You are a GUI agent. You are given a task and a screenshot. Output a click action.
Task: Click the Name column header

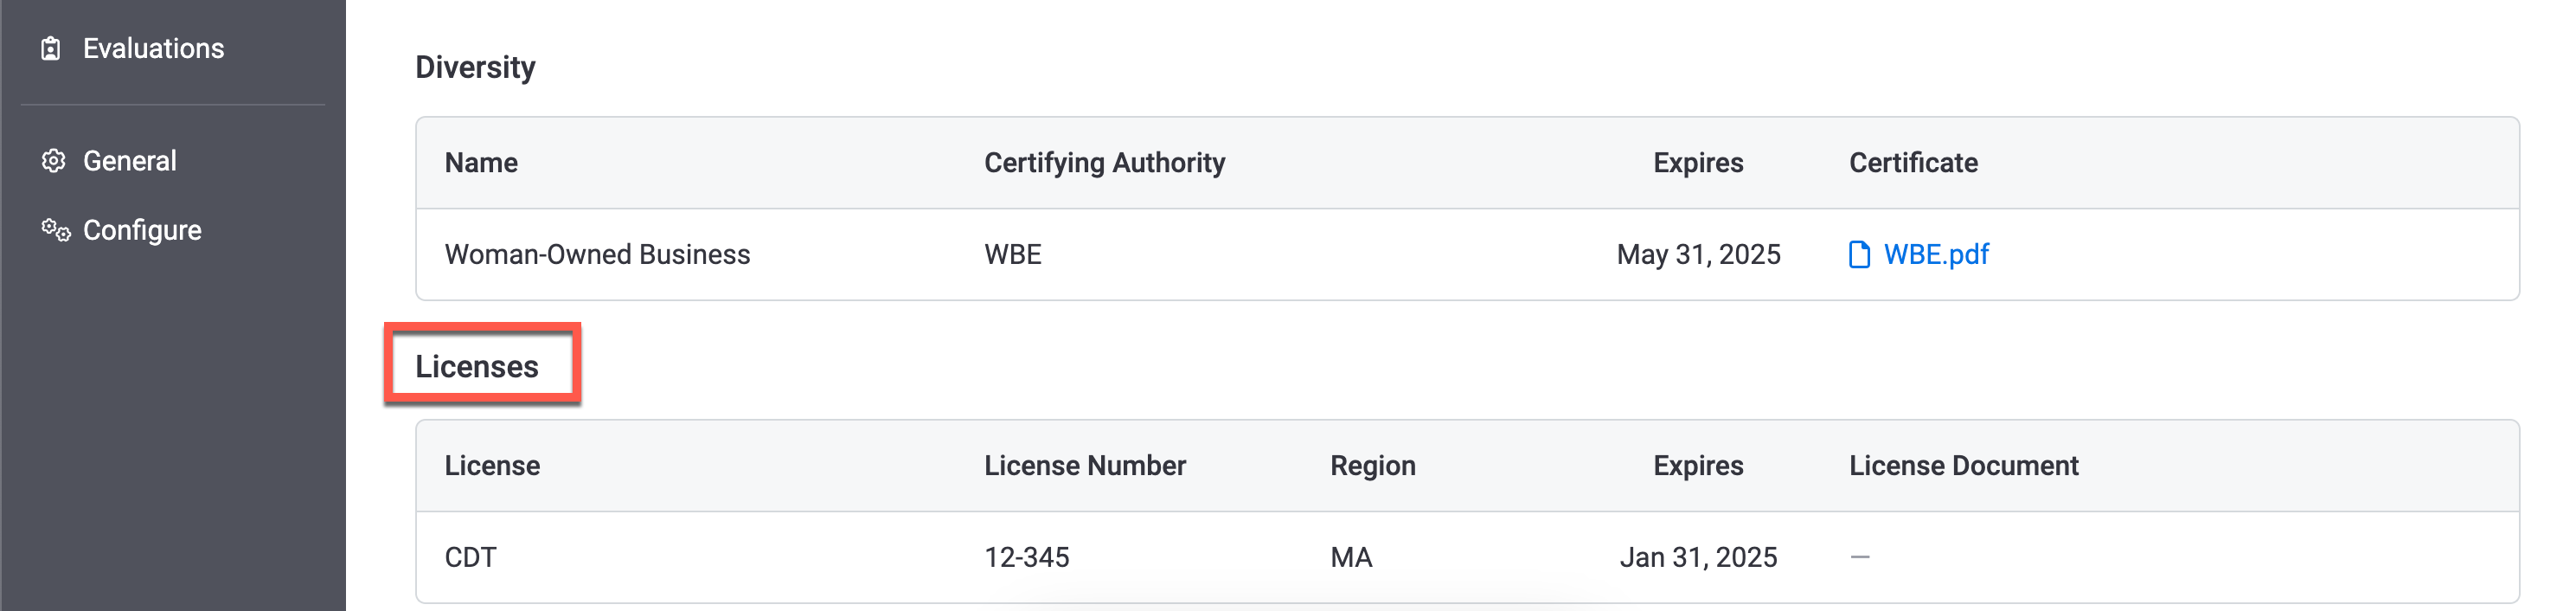tap(481, 163)
